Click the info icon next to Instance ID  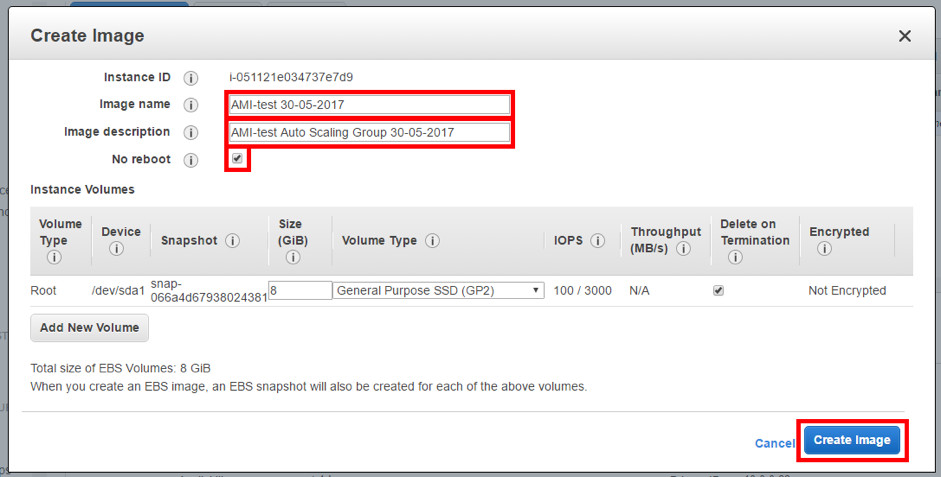point(191,78)
